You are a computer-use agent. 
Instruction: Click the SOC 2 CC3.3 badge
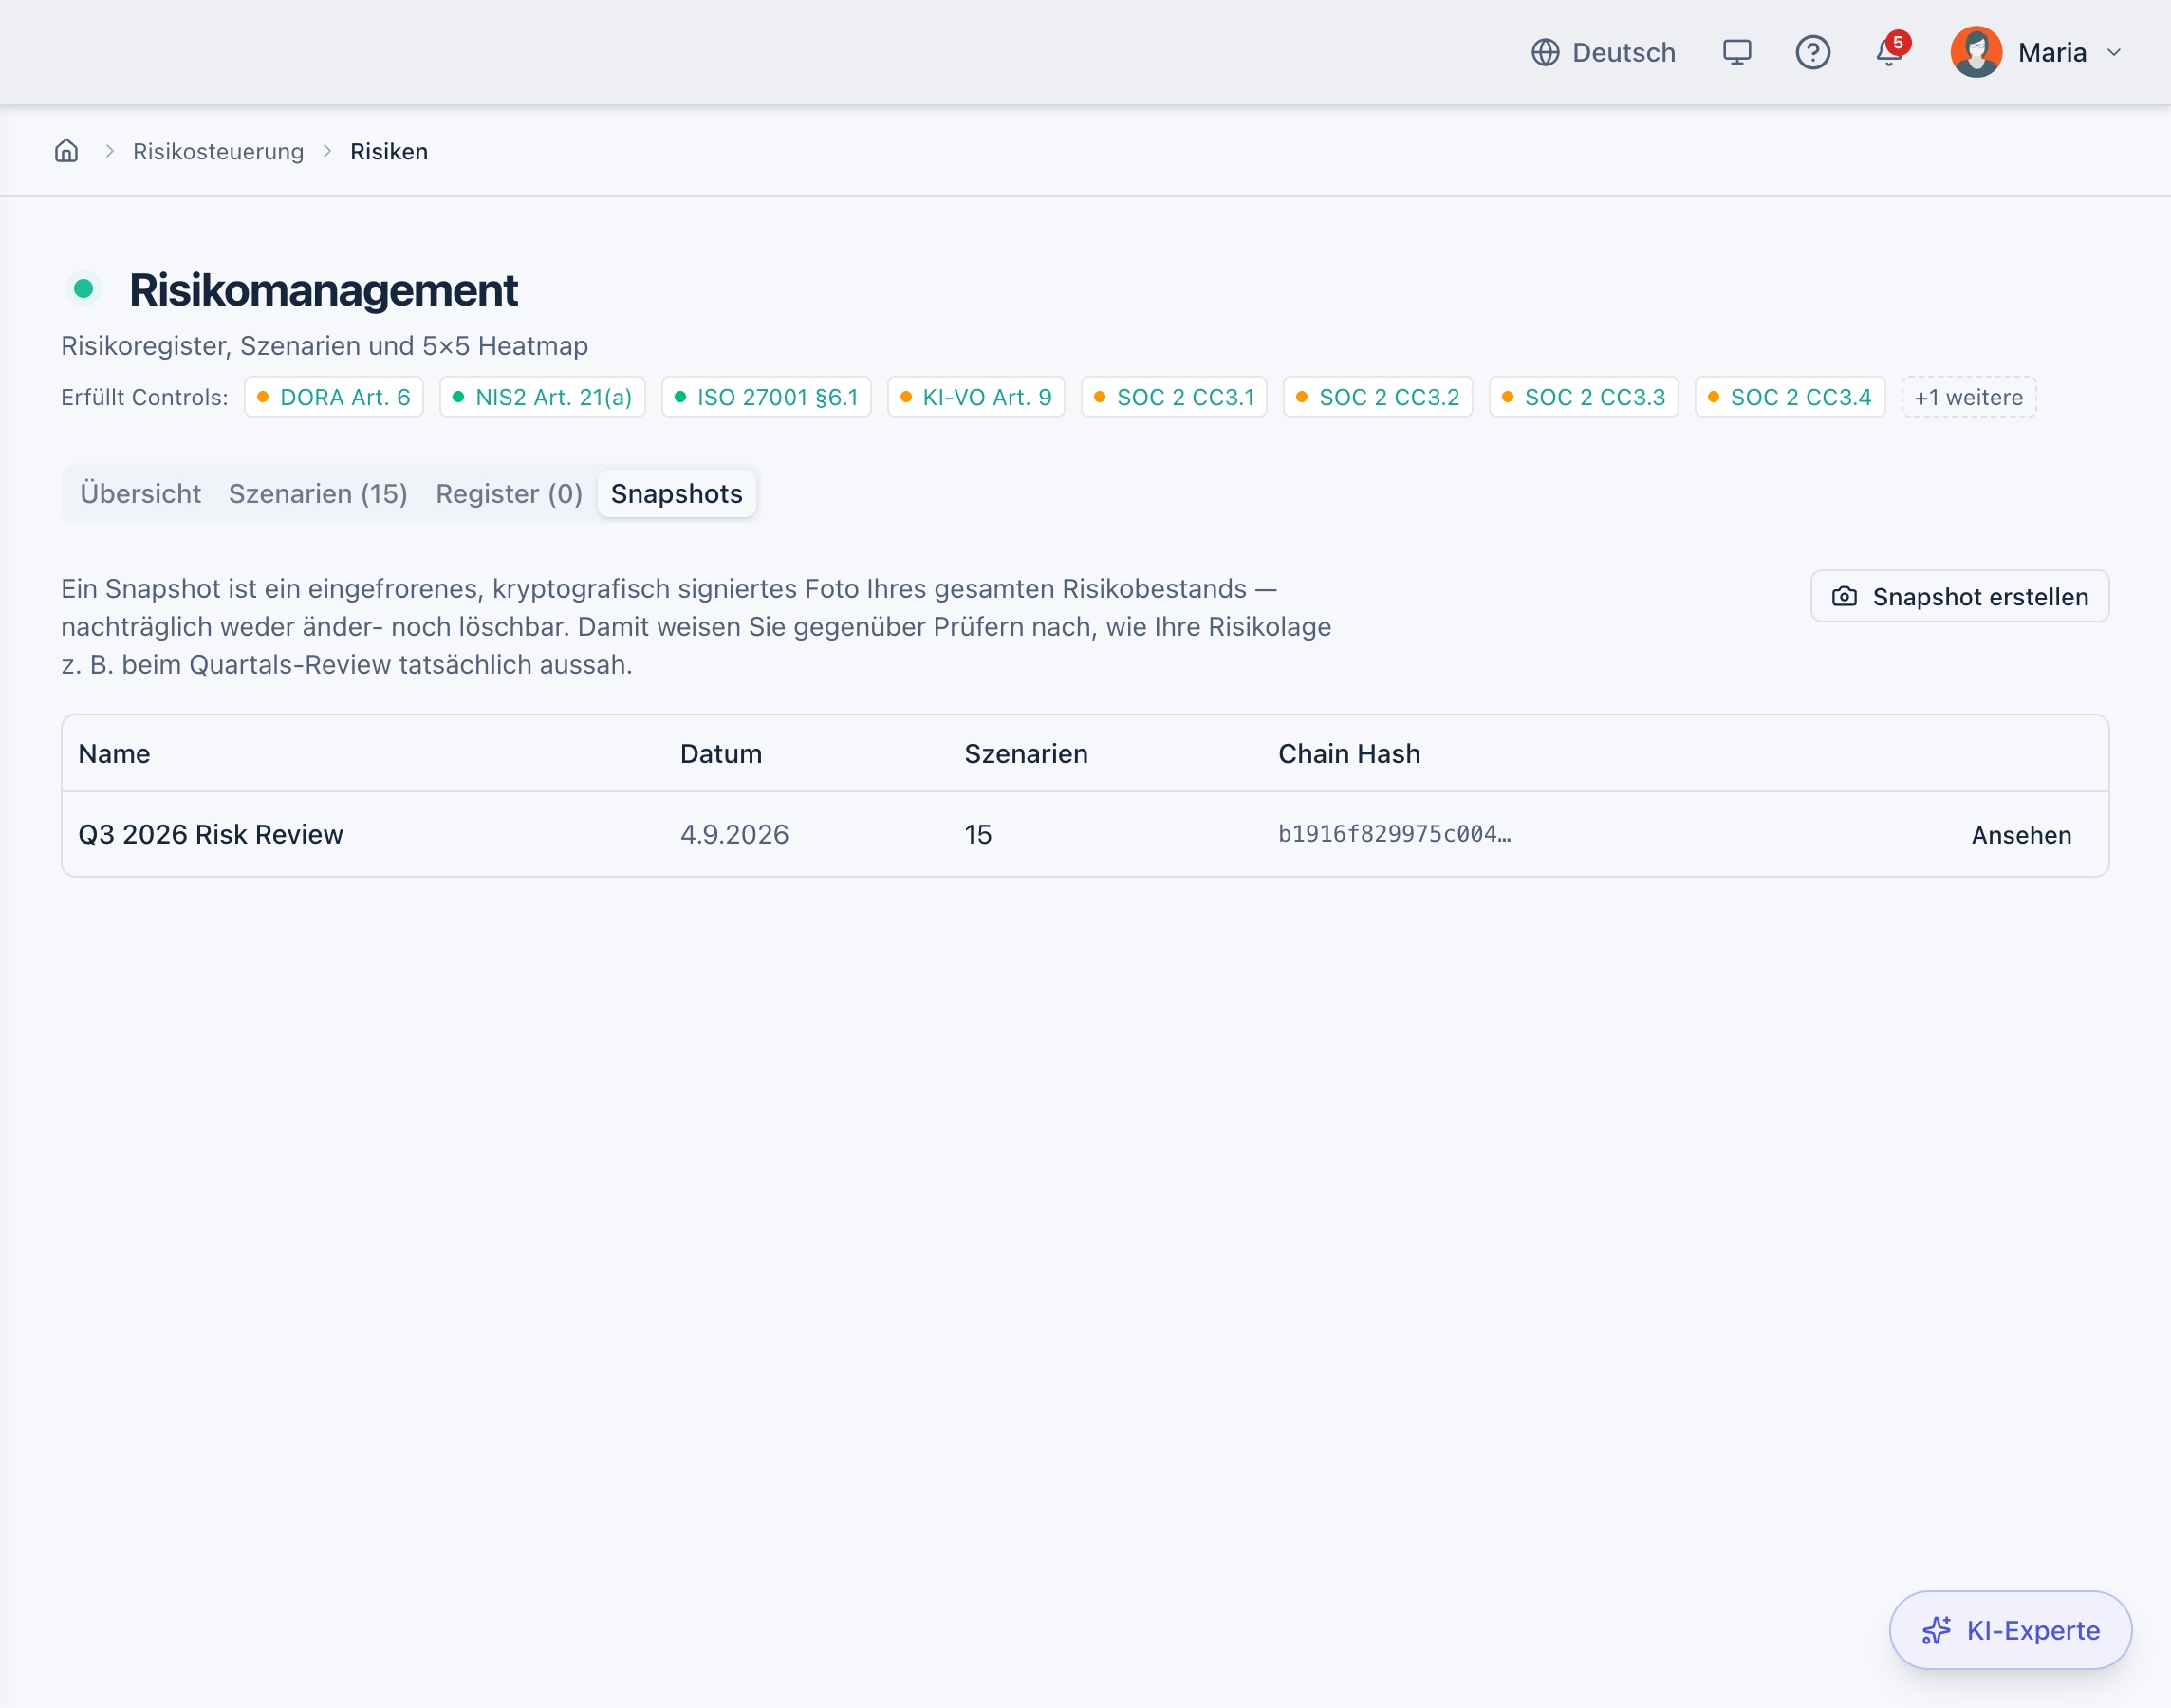(x=1584, y=397)
